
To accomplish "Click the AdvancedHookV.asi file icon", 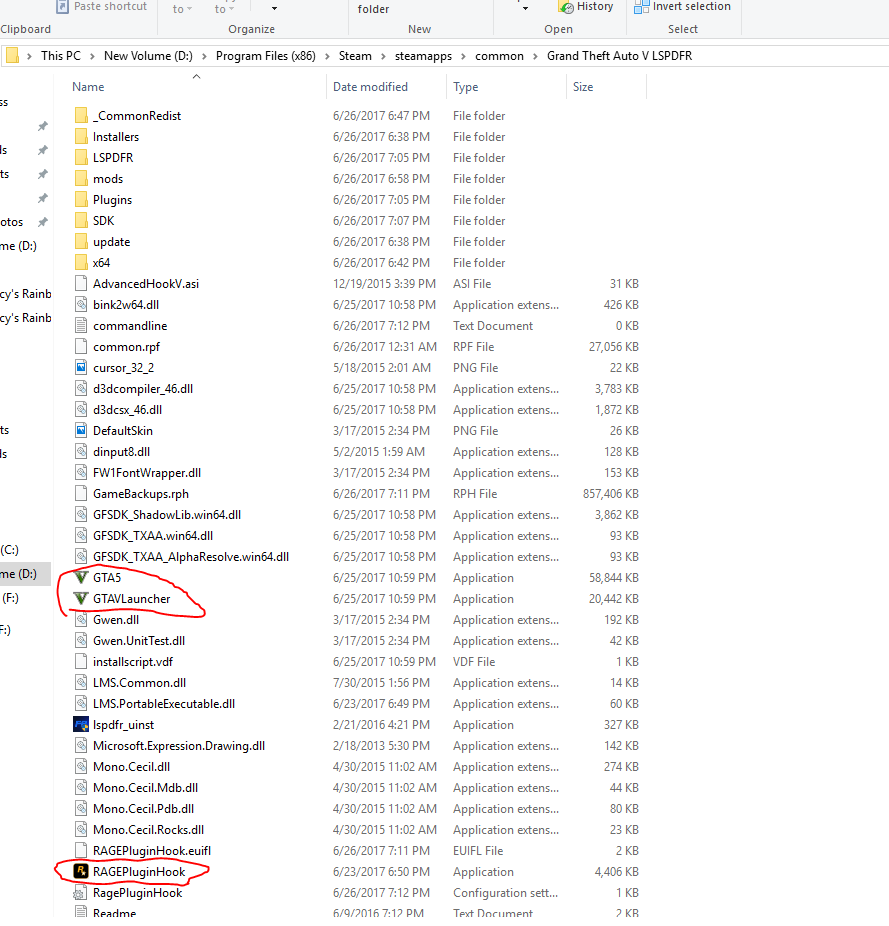I will point(82,283).
